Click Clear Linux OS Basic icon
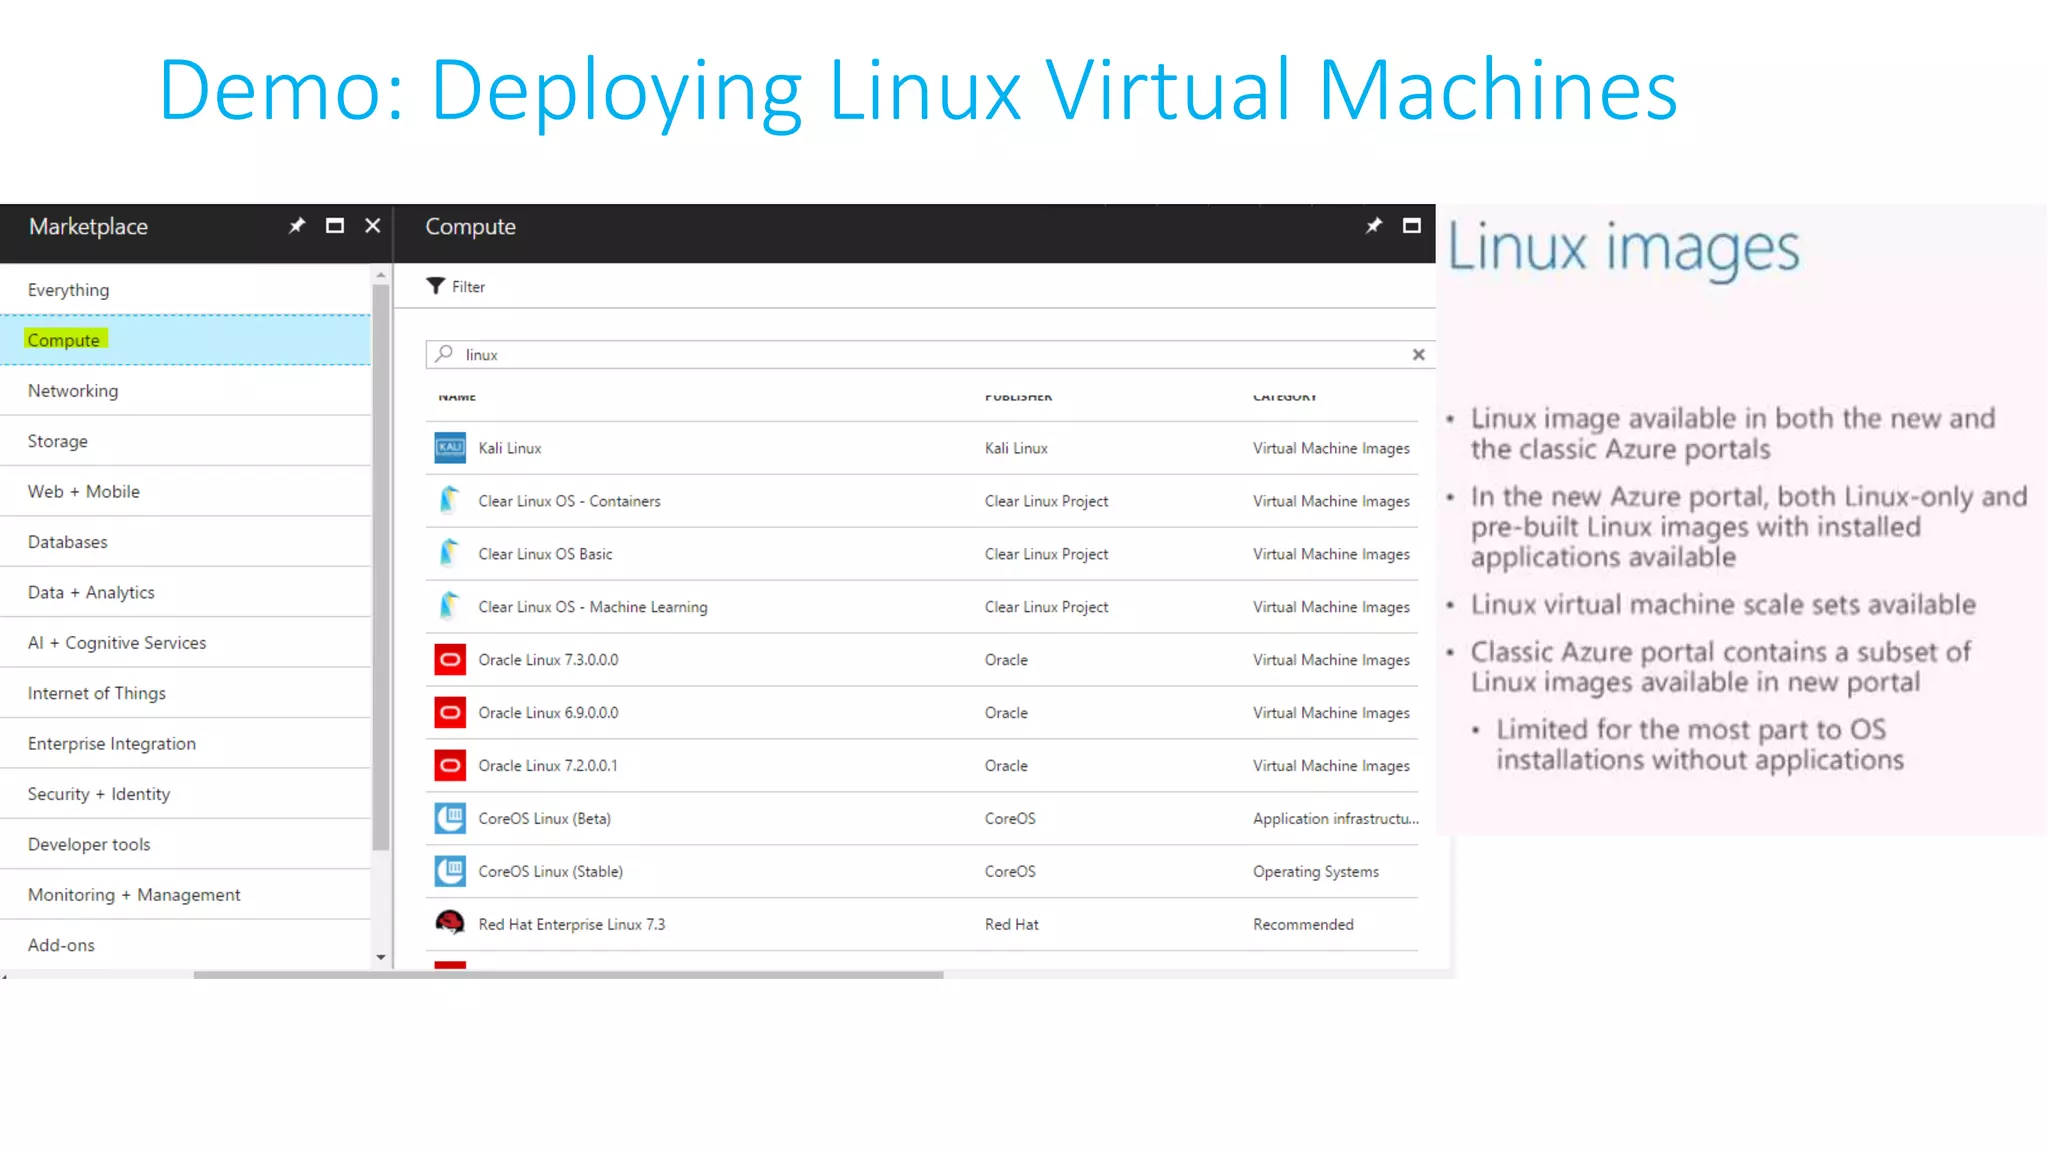The image size is (2048, 1152). point(450,553)
